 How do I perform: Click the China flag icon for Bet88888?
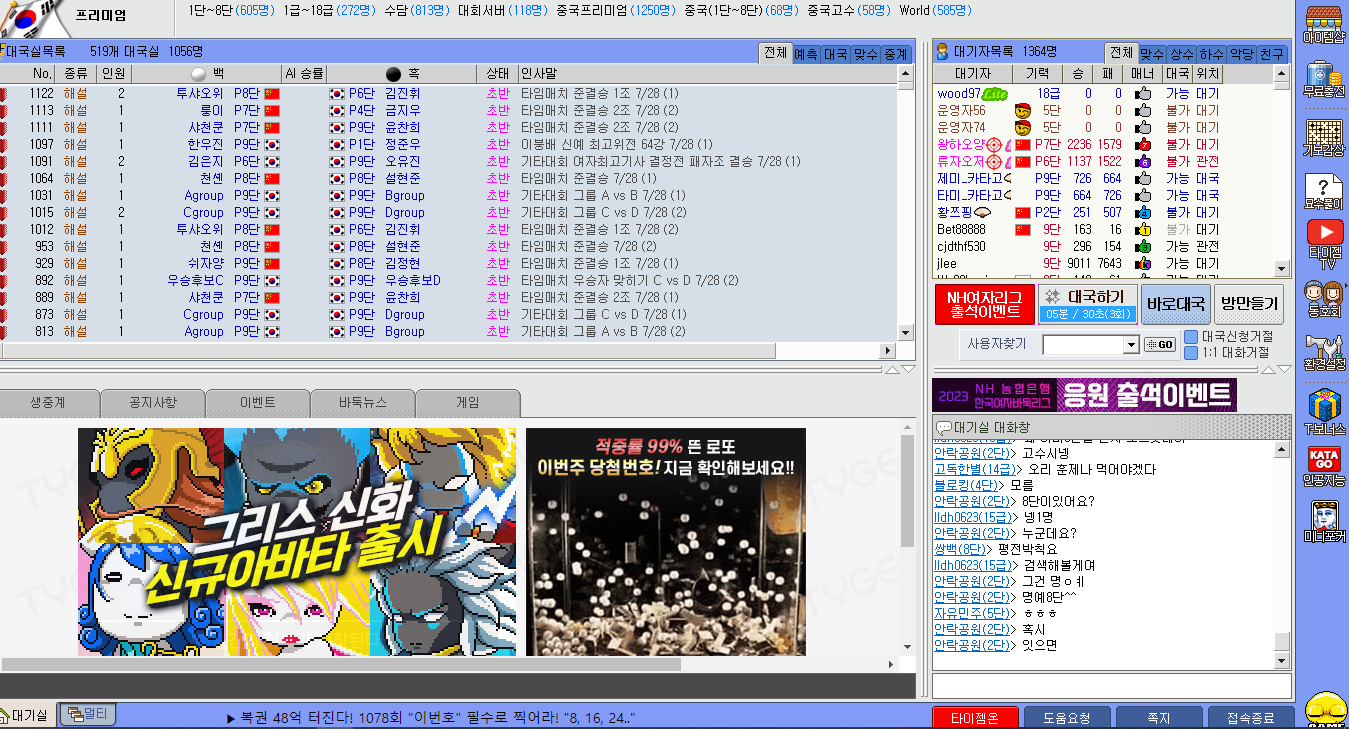click(x=1022, y=230)
